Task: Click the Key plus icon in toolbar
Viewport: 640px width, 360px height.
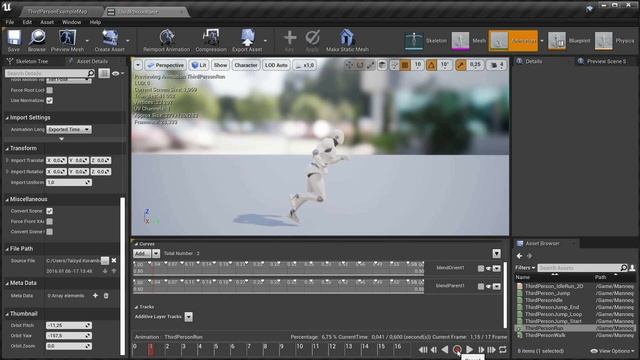Action: pyautogui.click(x=289, y=40)
